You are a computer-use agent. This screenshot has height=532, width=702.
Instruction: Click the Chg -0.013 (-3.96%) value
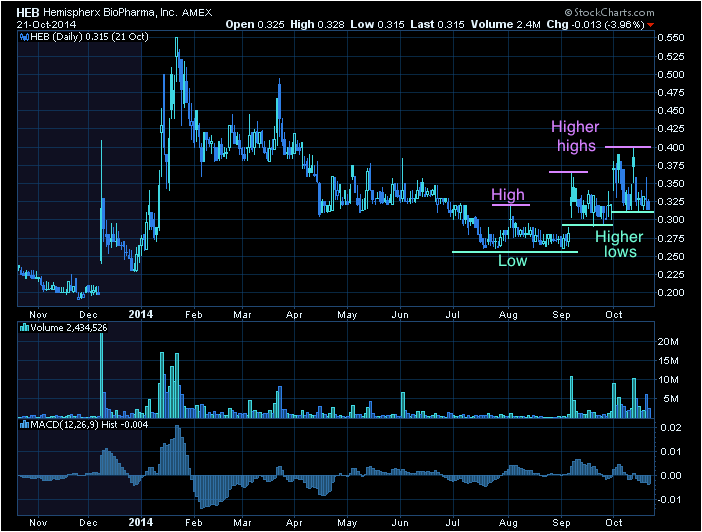(596, 25)
